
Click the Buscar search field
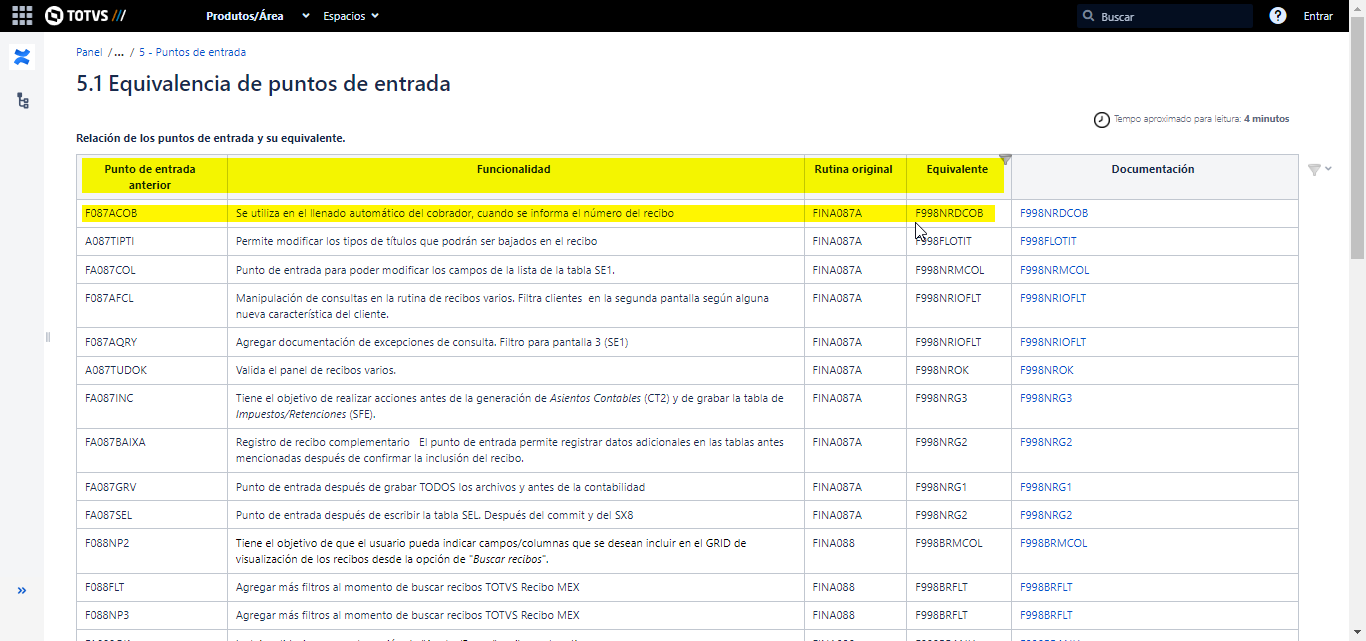click(x=1165, y=16)
